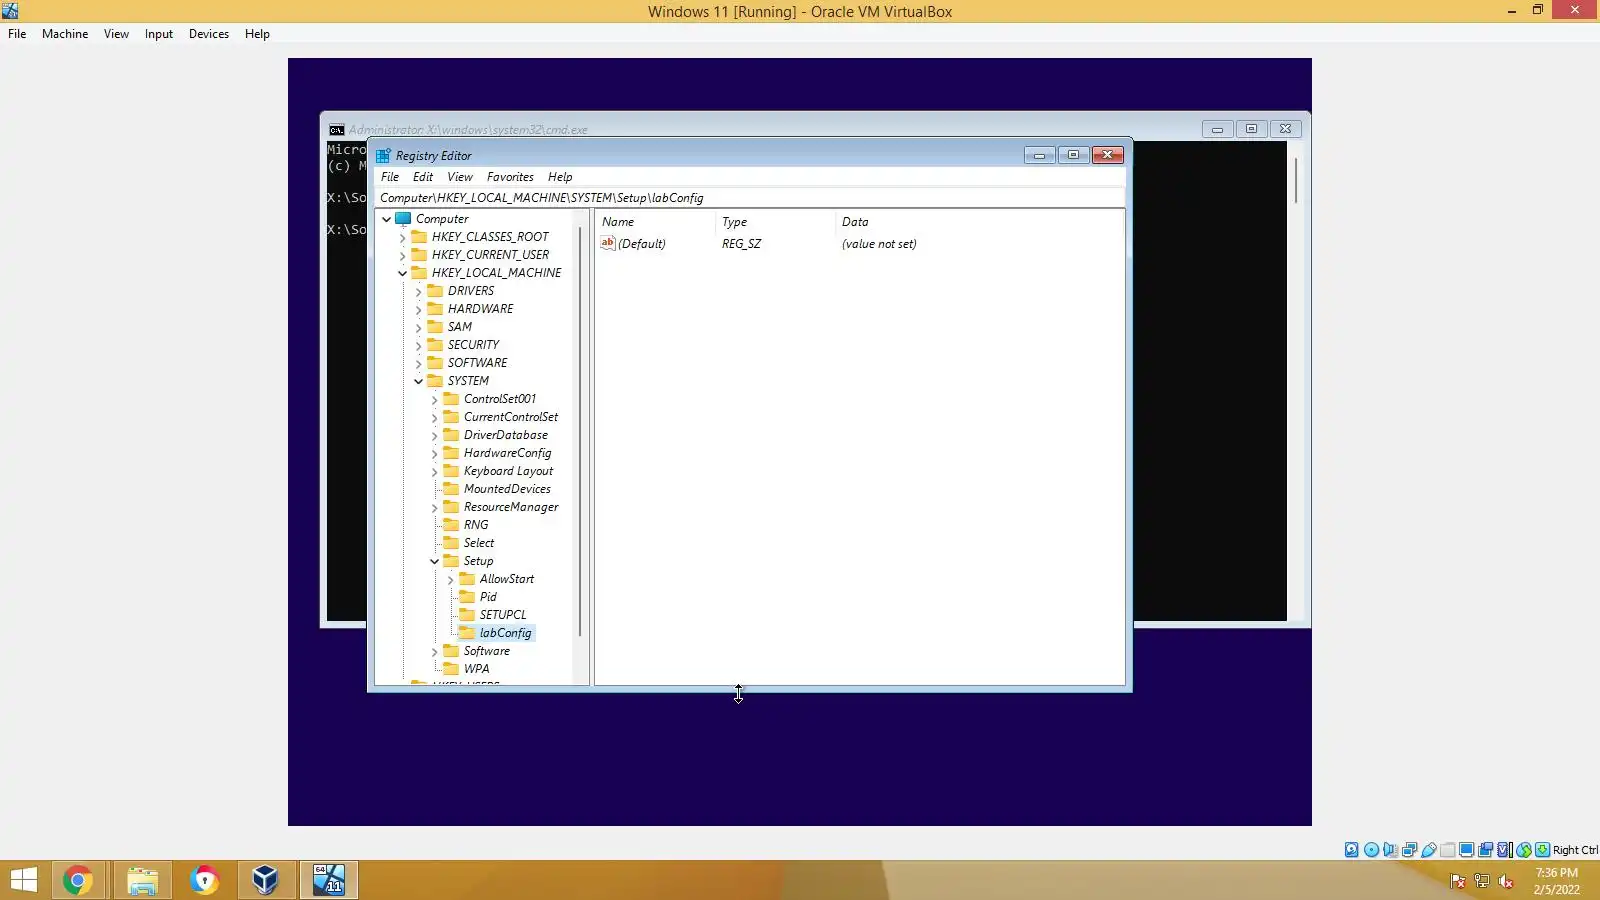Open the Windows Start button
Viewport: 1600px width, 900px height.
(x=24, y=880)
